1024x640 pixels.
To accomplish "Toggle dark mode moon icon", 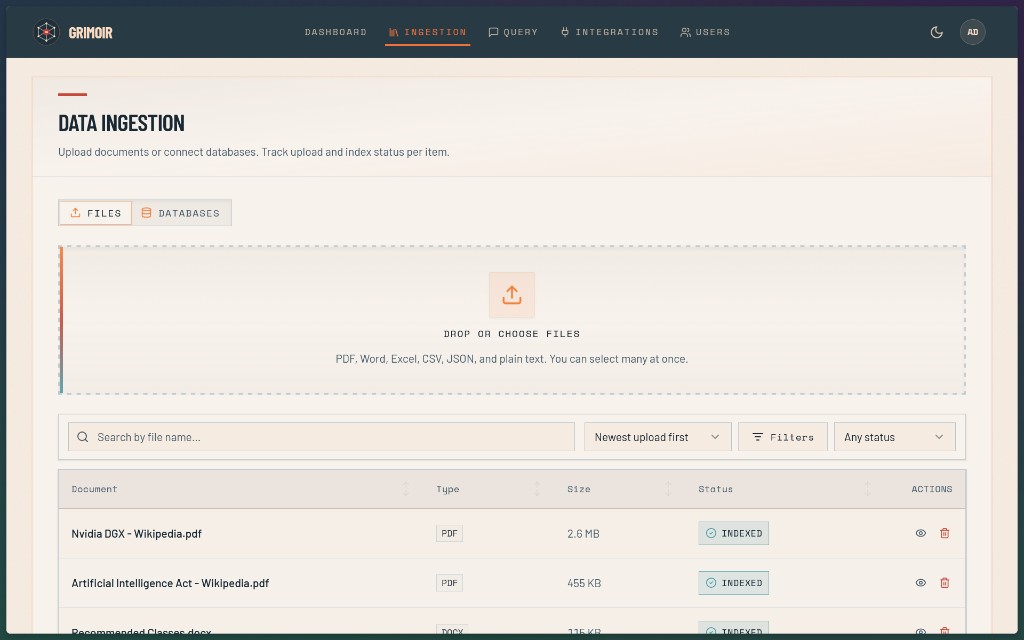I will tap(936, 32).
